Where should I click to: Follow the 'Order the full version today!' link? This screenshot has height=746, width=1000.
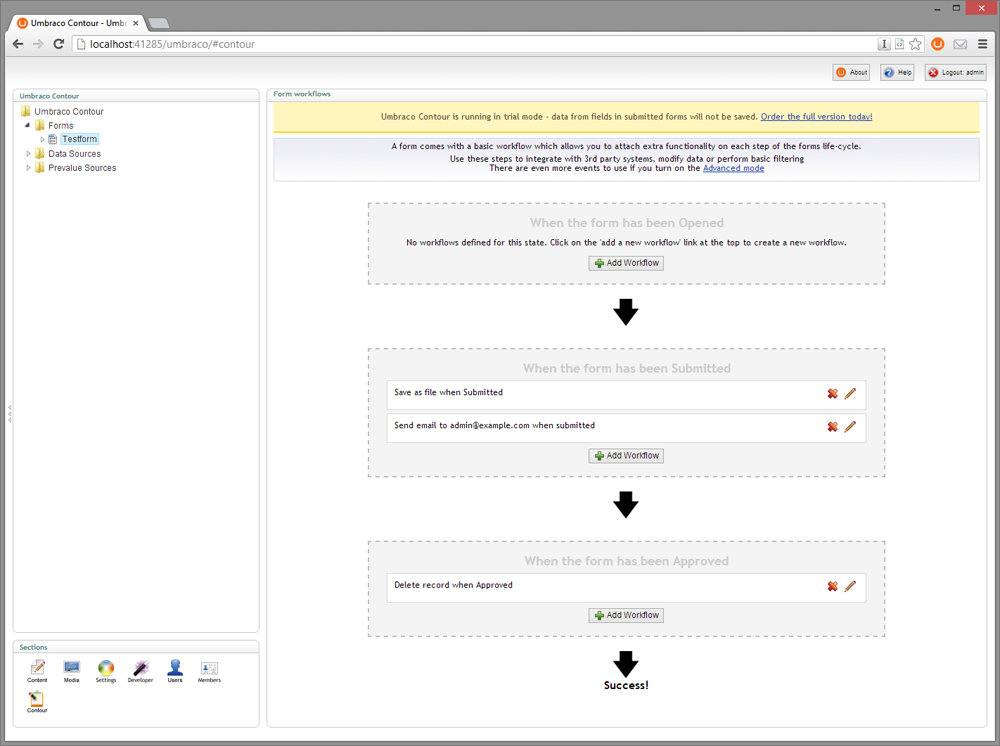tap(816, 117)
